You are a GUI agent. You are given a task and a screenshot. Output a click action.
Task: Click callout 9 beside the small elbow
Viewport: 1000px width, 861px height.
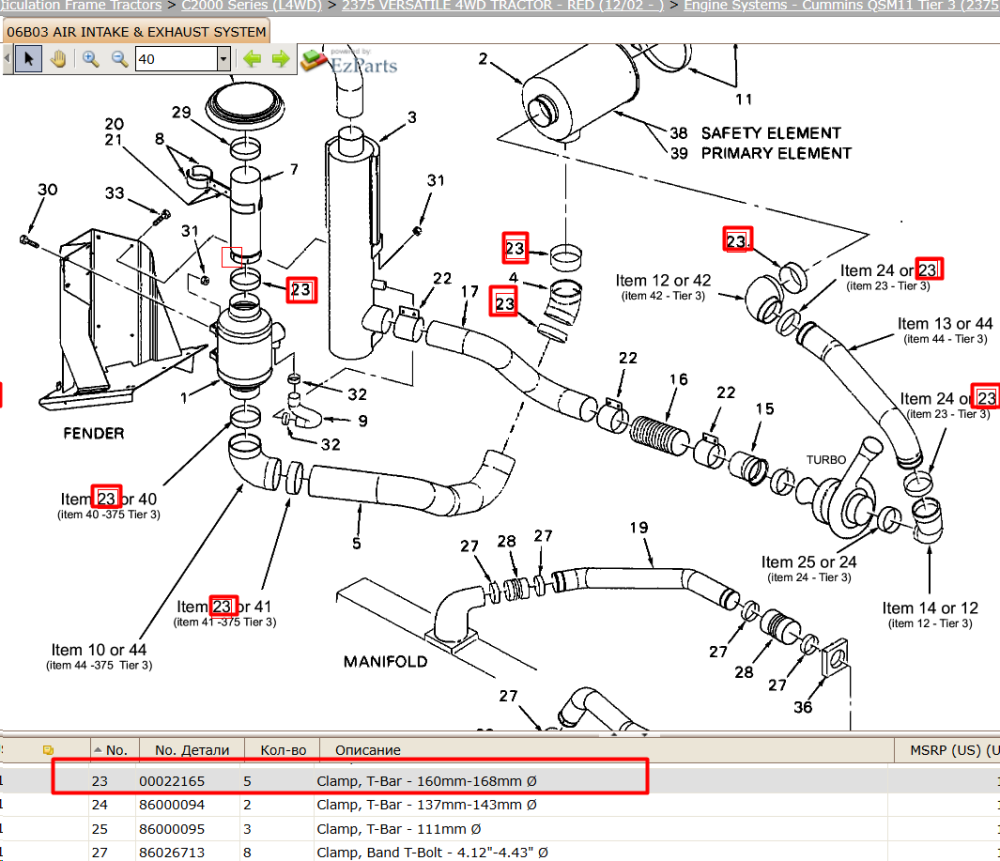click(x=362, y=422)
